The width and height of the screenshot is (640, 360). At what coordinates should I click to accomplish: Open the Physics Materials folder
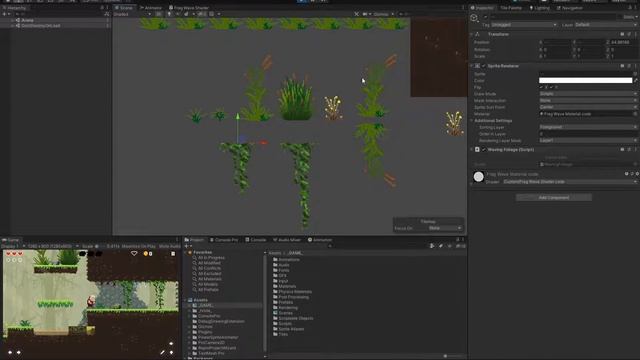[x=292, y=291]
